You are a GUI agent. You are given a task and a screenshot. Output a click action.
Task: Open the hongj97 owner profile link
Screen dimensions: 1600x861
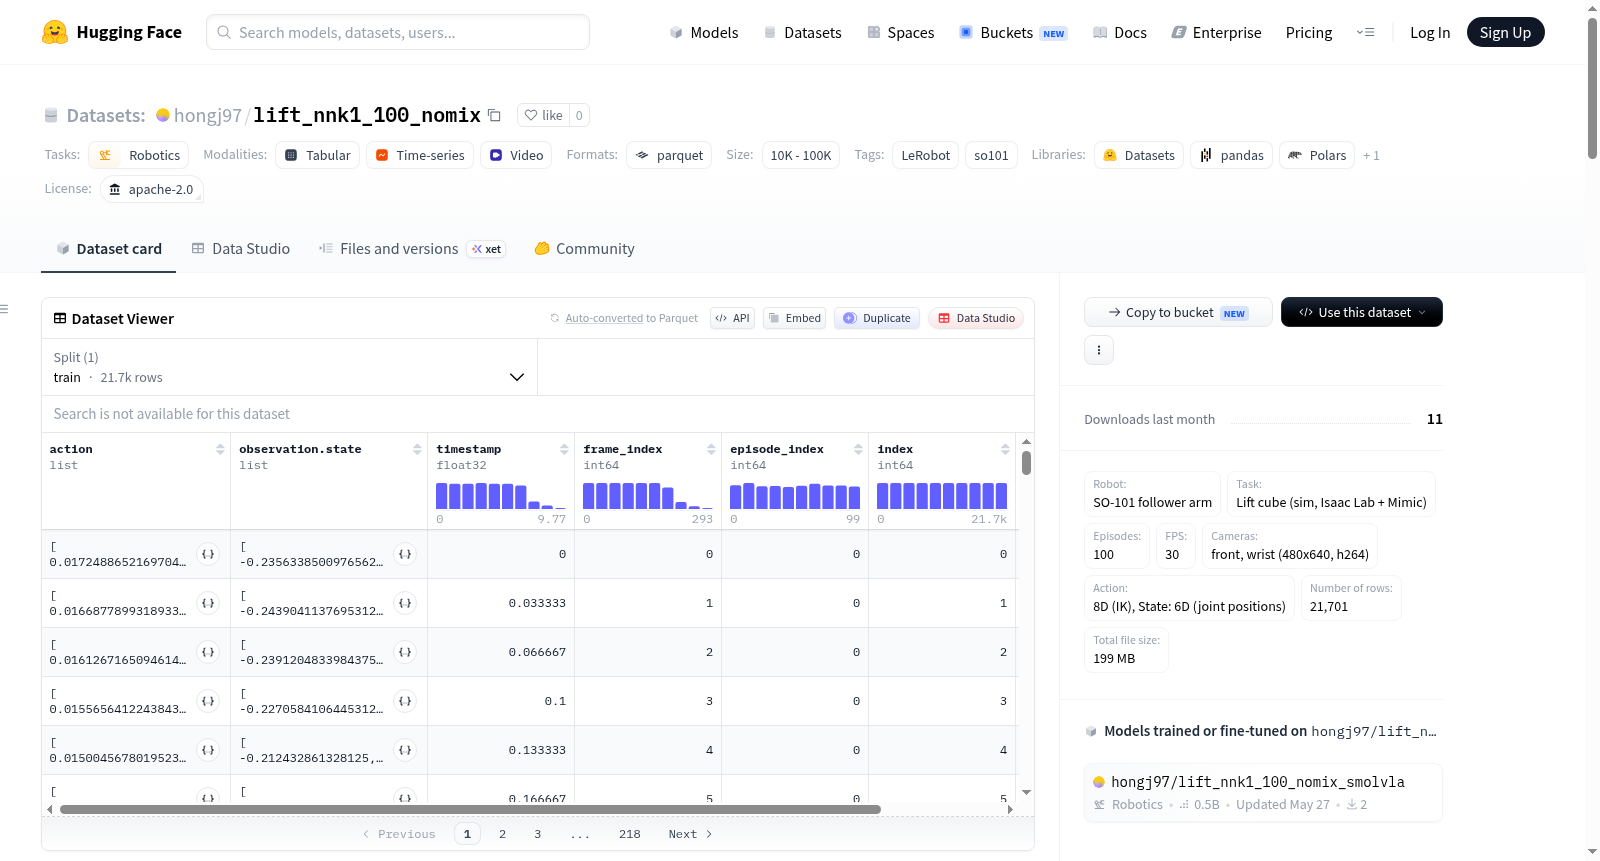(208, 115)
